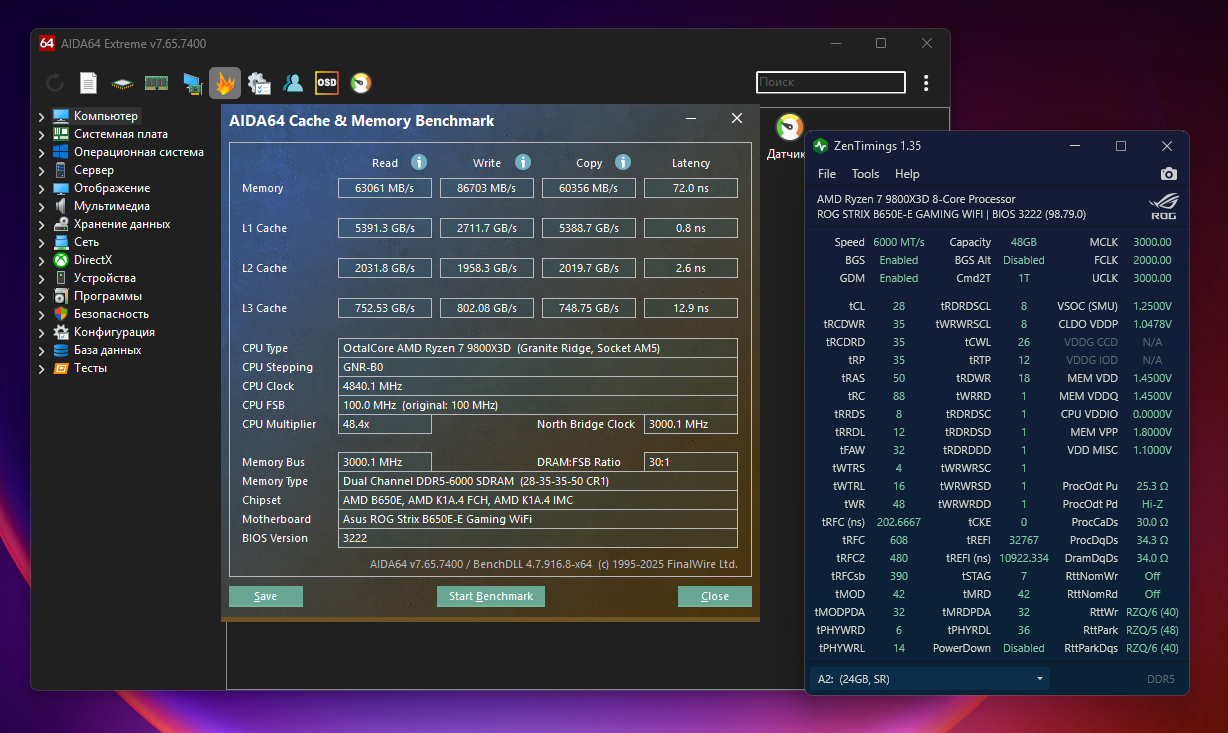
Task: Click the memory module toolbar icon
Action: coord(156,83)
